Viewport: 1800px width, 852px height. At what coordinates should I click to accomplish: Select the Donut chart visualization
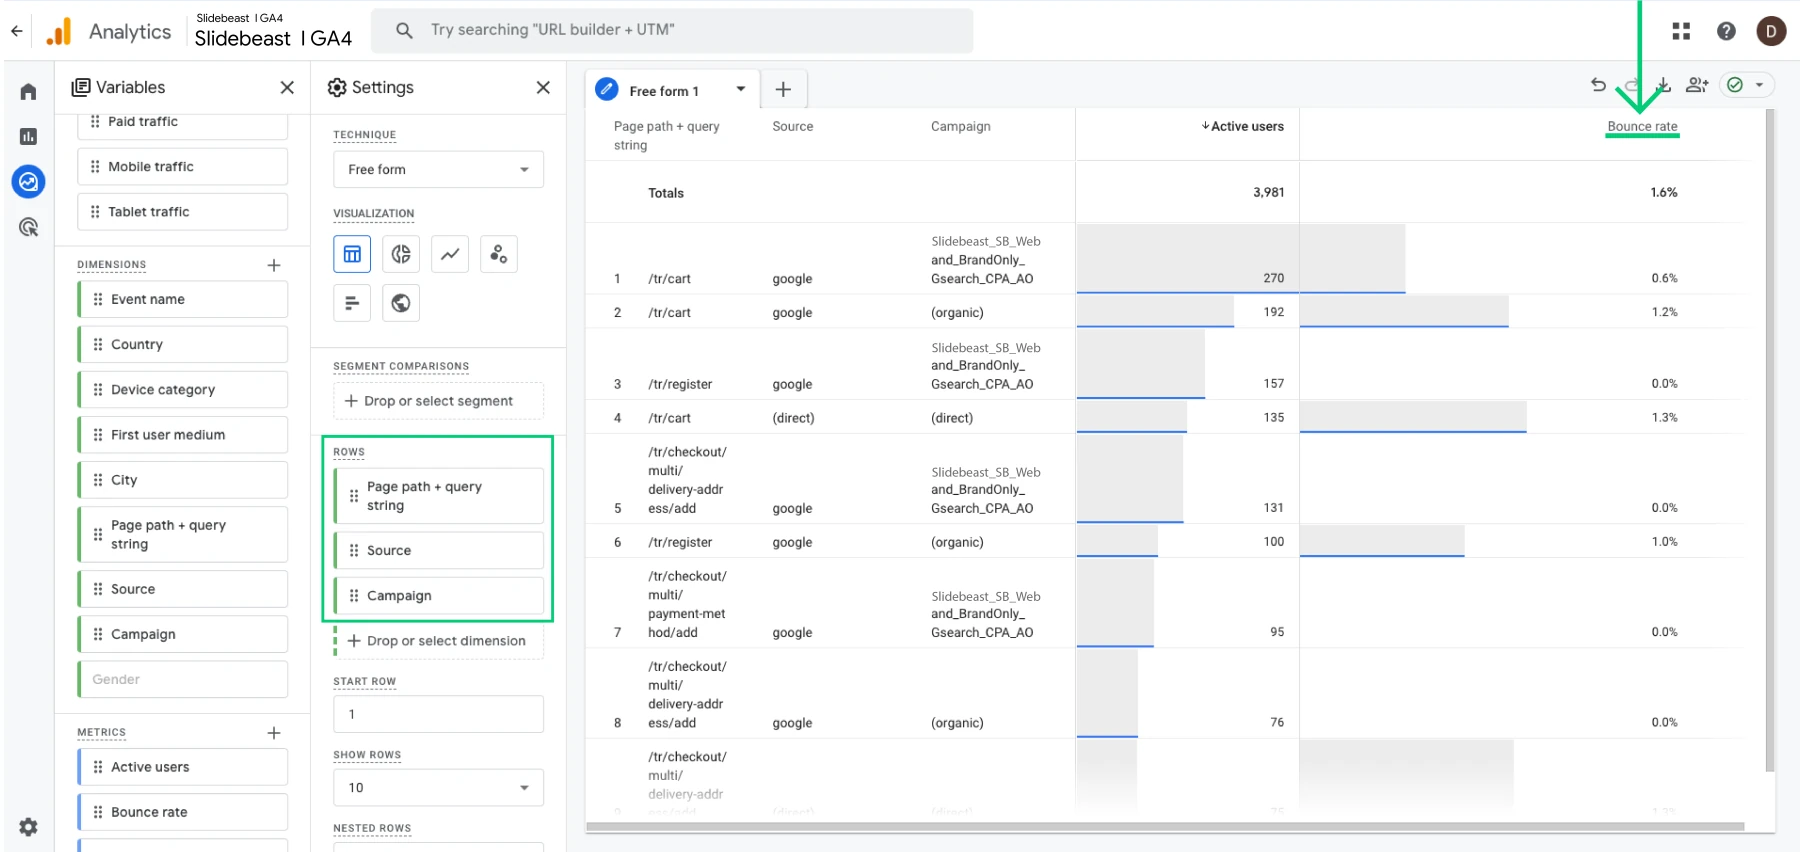tap(401, 254)
